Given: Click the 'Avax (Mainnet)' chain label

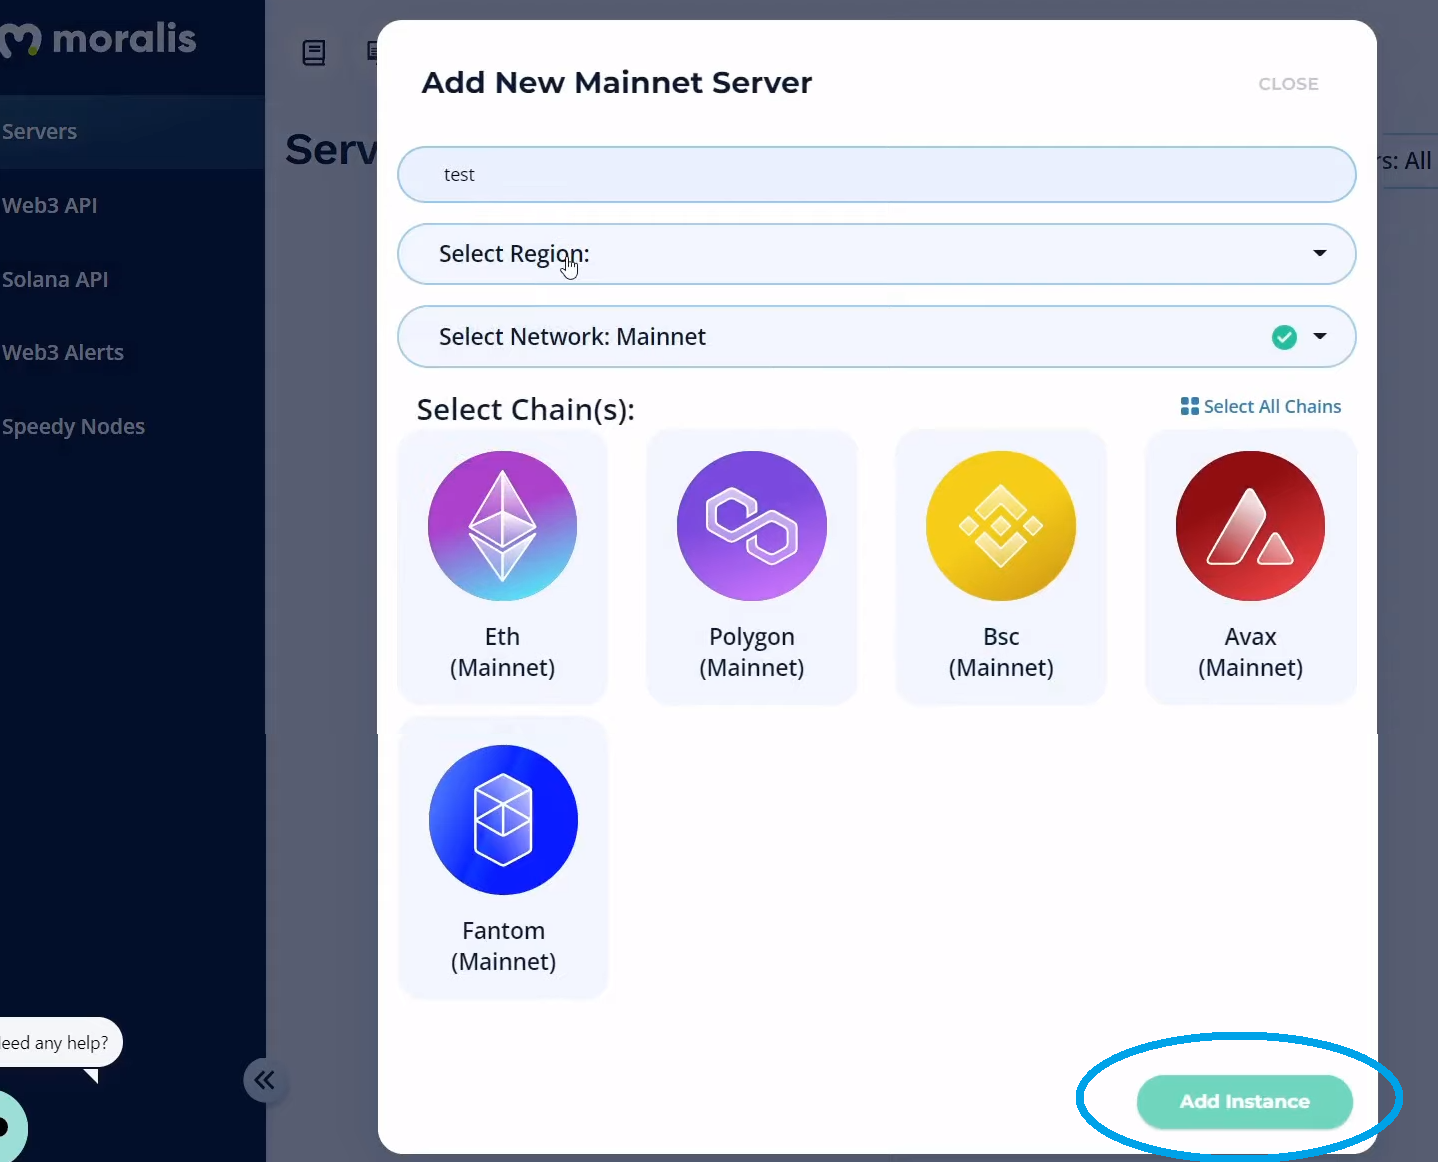Looking at the screenshot, I should coord(1250,652).
